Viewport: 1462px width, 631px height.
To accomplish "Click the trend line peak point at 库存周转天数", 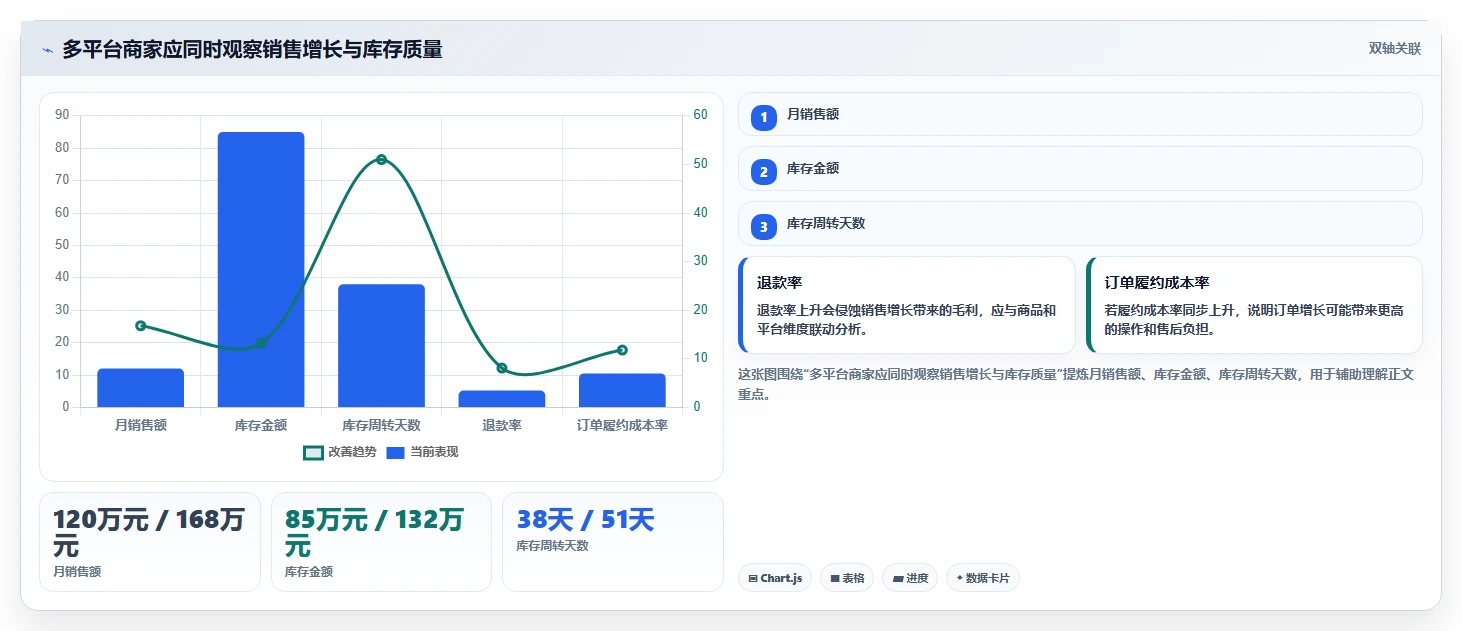I will 381,160.
